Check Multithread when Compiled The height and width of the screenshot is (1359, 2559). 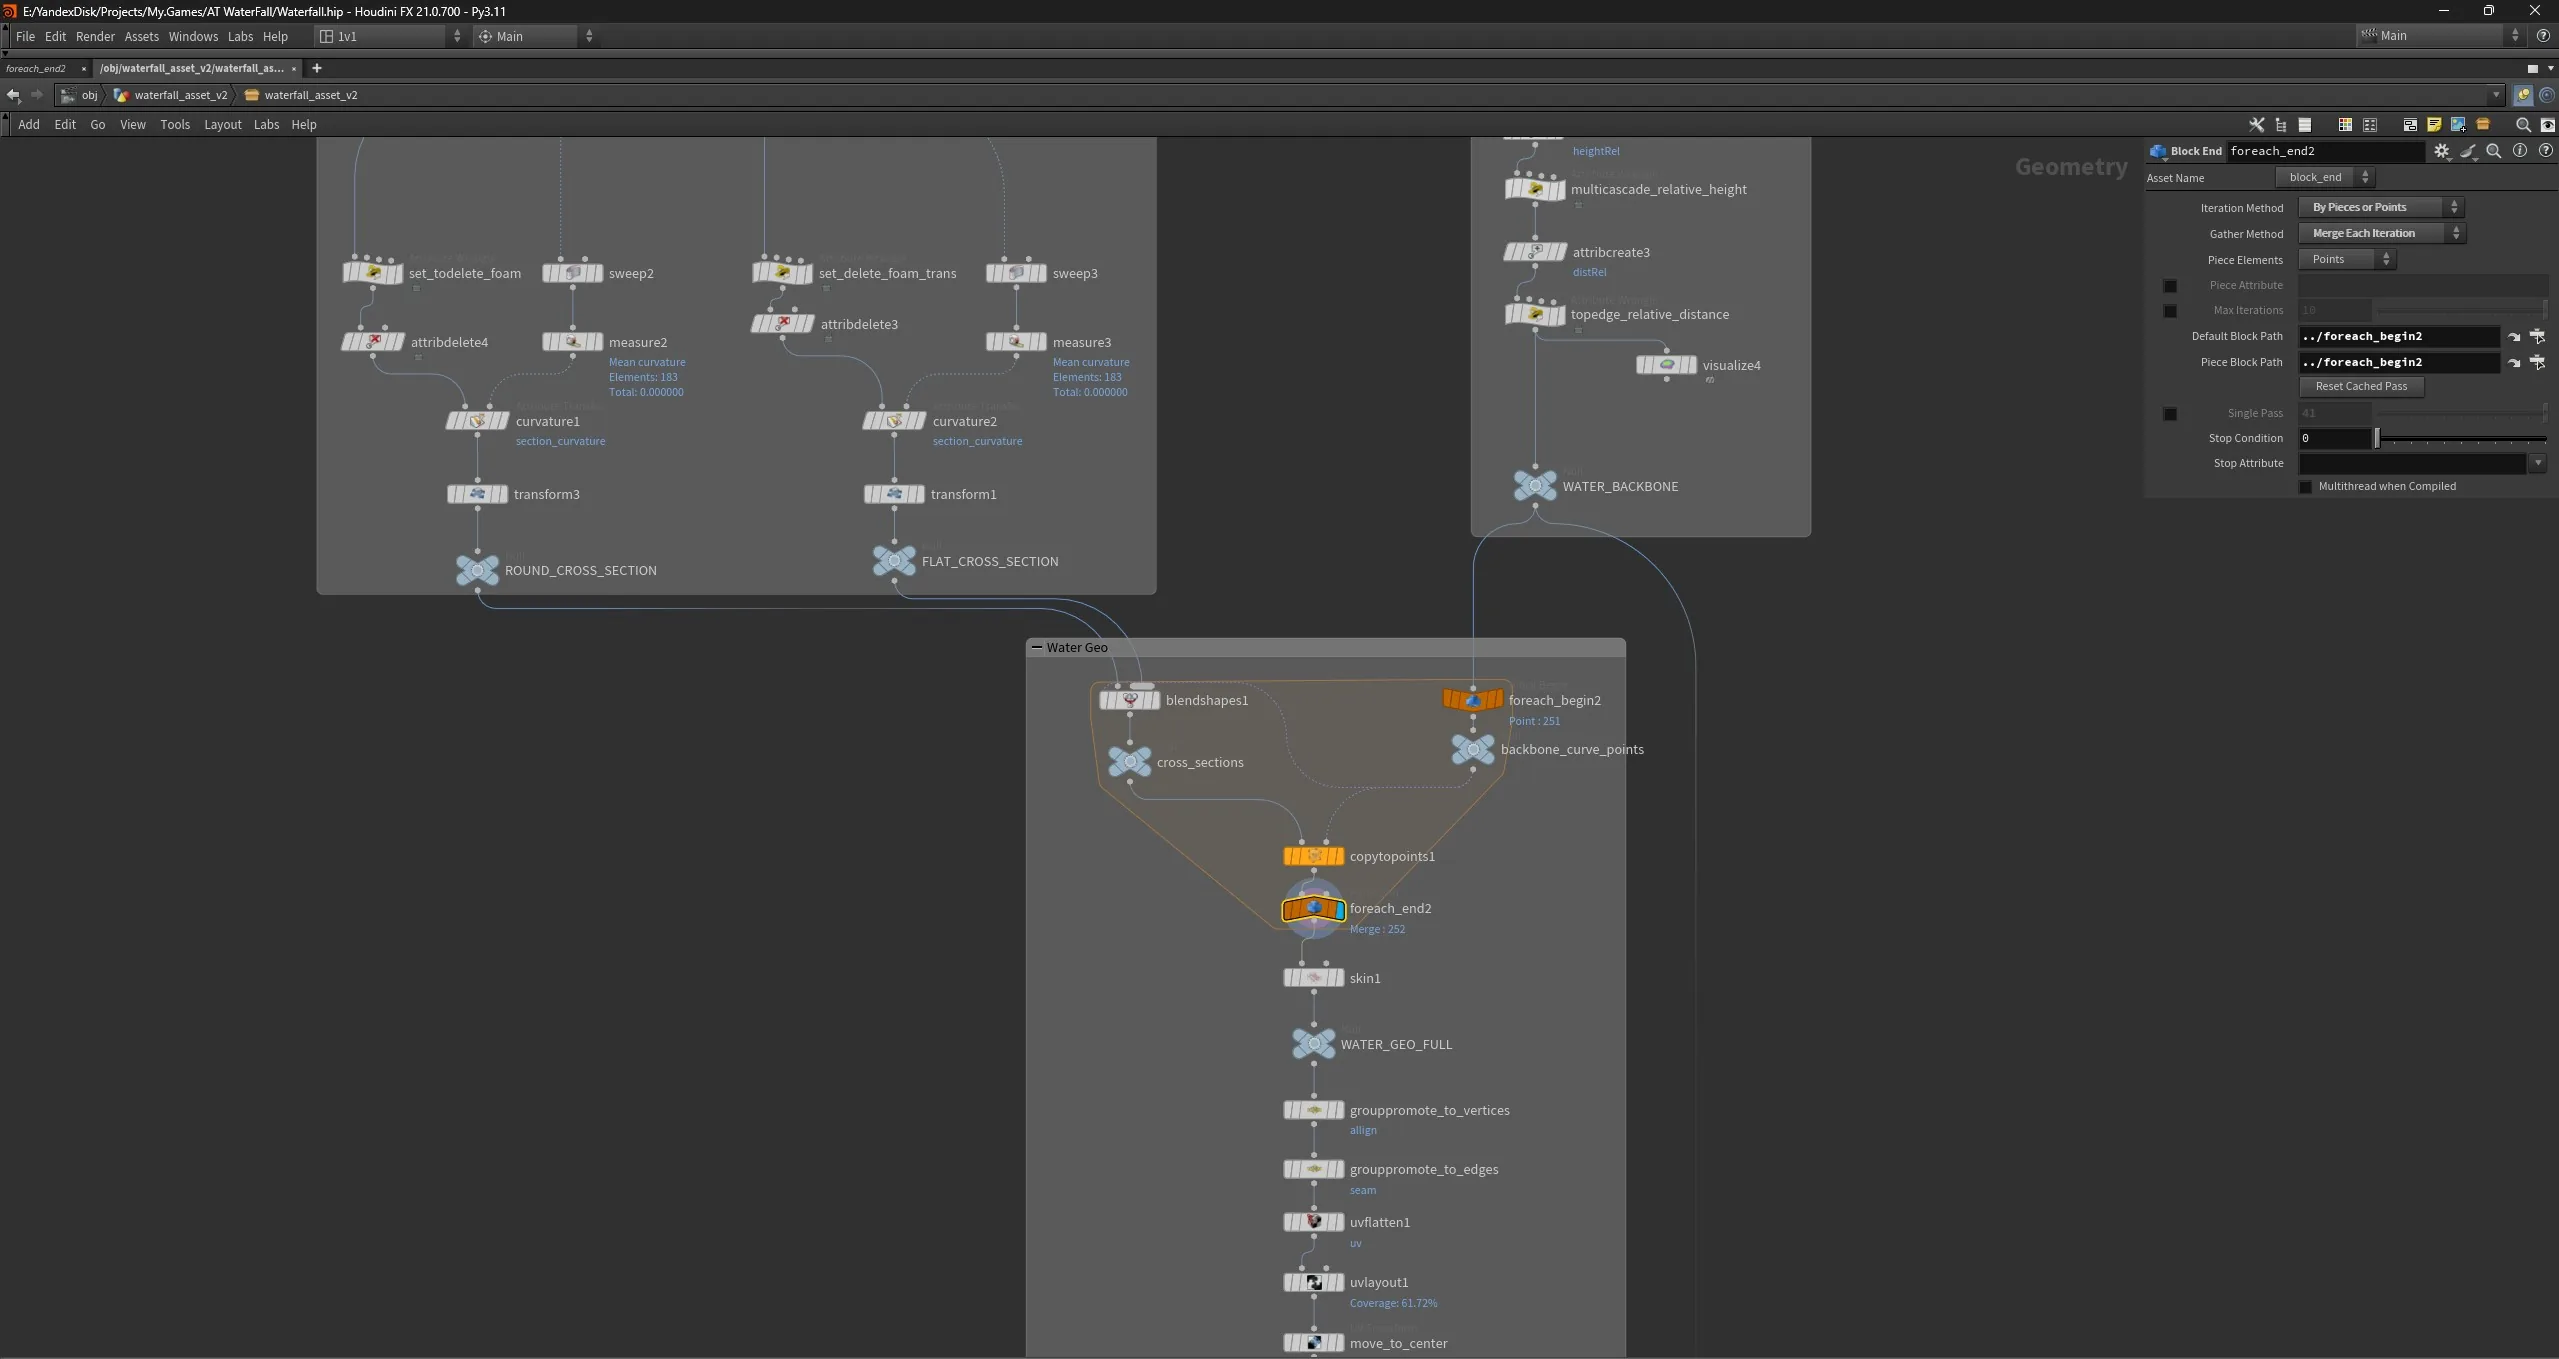[x=2306, y=487]
